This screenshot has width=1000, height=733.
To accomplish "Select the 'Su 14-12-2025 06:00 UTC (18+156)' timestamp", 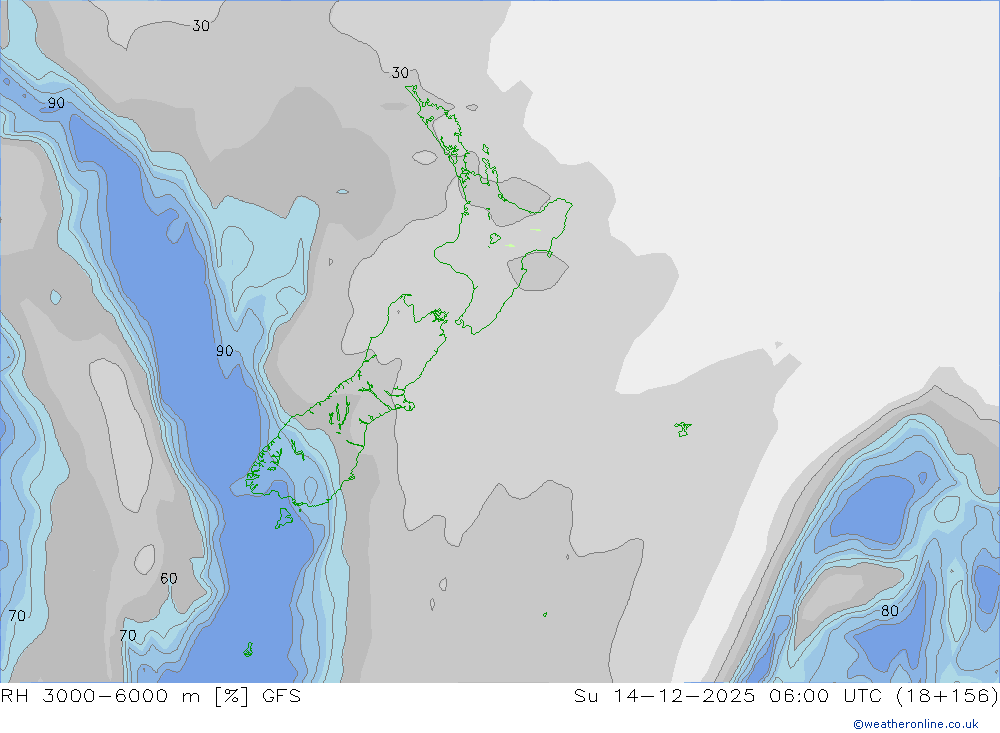I will click(x=786, y=695).
